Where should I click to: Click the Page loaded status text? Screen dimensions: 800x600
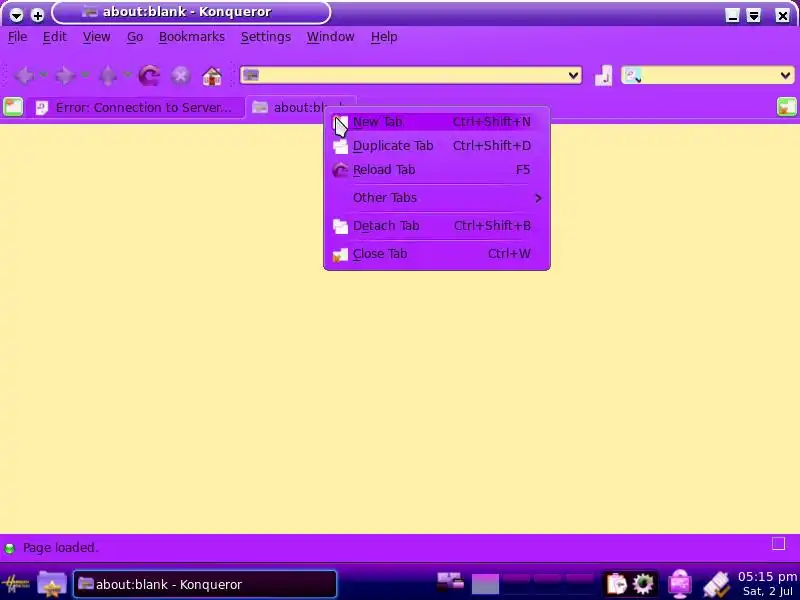pos(60,548)
